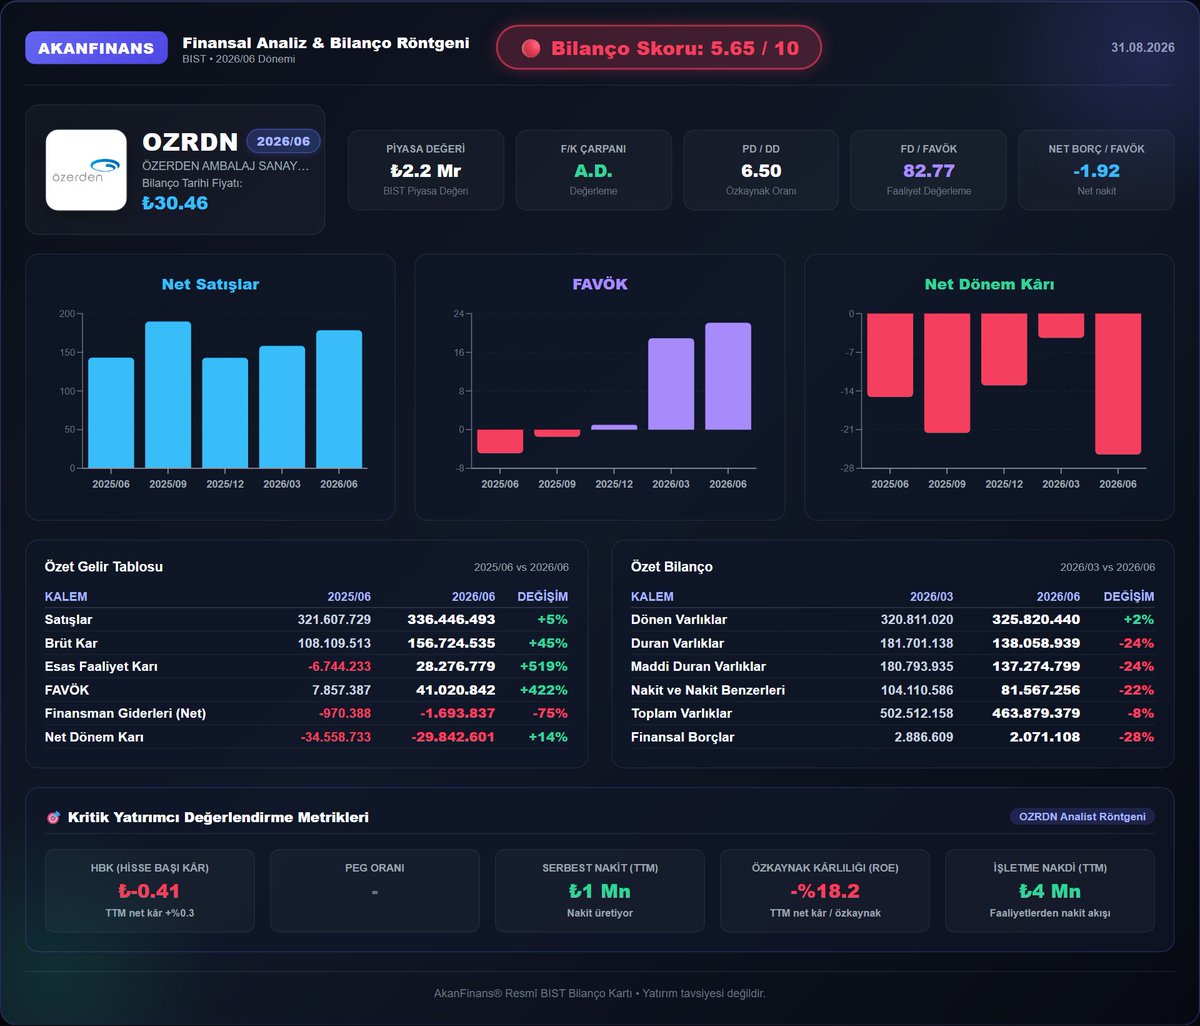This screenshot has height=1026, width=1200.
Task: Click the -24% change for Duran Varlıklar
Action: [1135, 643]
